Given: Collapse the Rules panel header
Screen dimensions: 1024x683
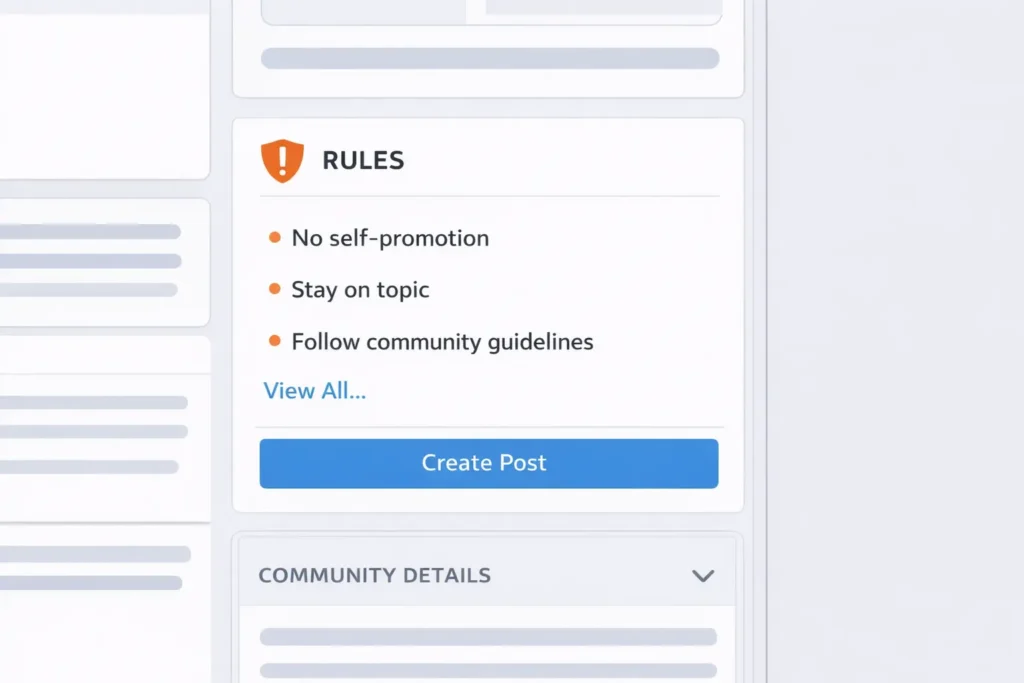Looking at the screenshot, I should [362, 160].
